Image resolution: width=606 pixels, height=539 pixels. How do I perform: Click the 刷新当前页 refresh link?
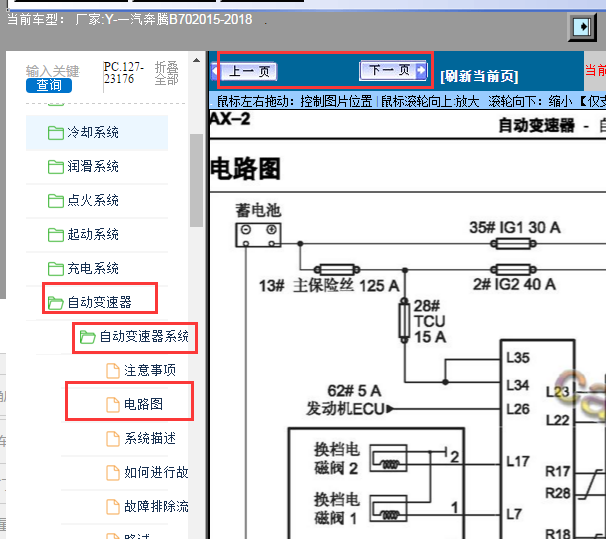(479, 76)
